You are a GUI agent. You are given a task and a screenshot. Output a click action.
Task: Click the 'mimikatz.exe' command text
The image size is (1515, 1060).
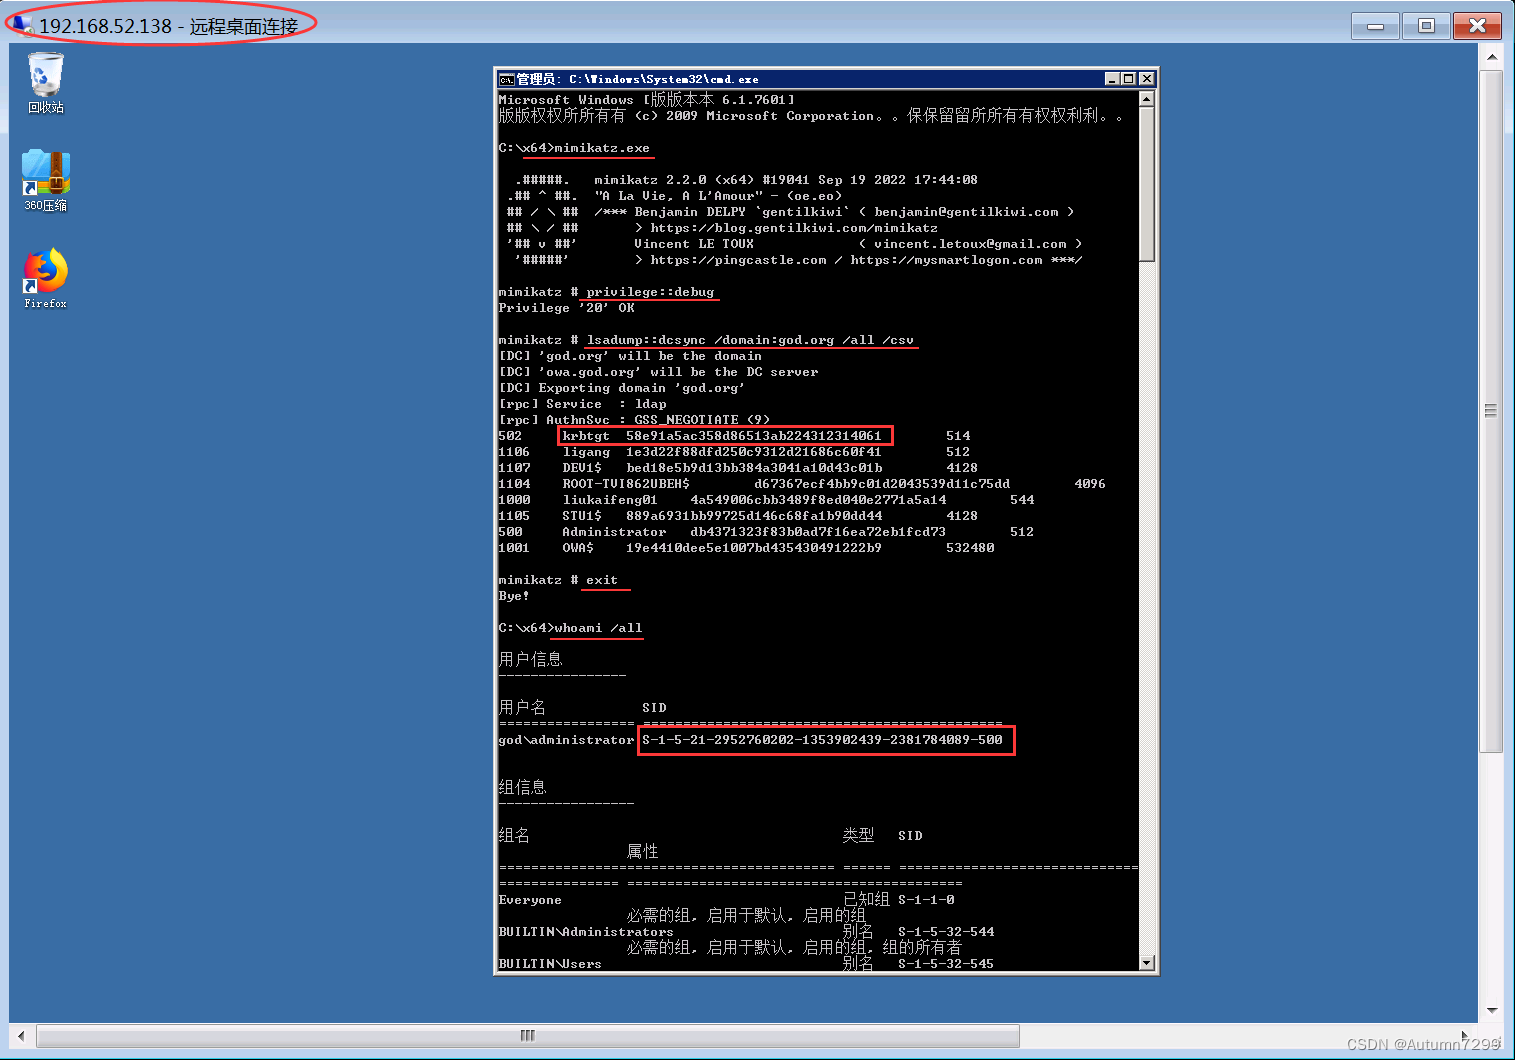click(602, 148)
